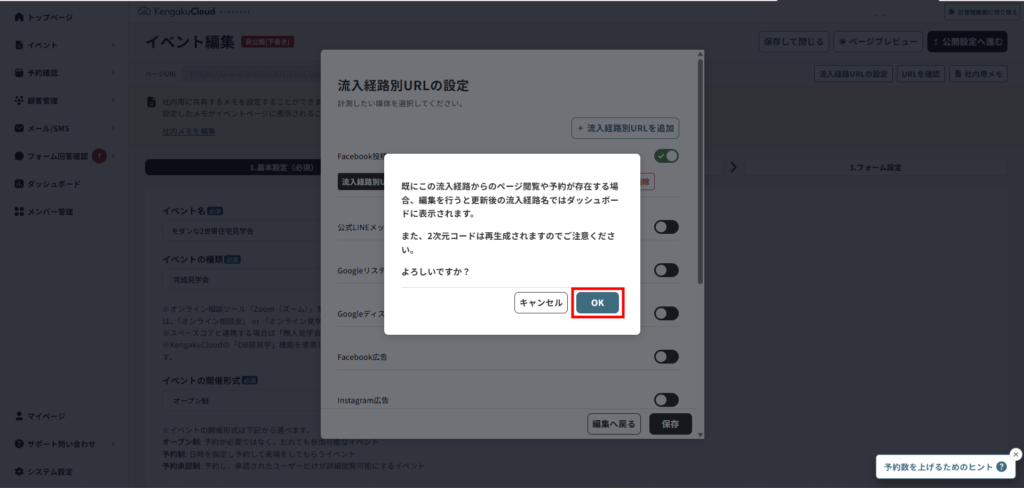This screenshot has height=488, width=1024.
Task: Switch to the 3.フォーム設定 step tab
Action: [x=875, y=167]
